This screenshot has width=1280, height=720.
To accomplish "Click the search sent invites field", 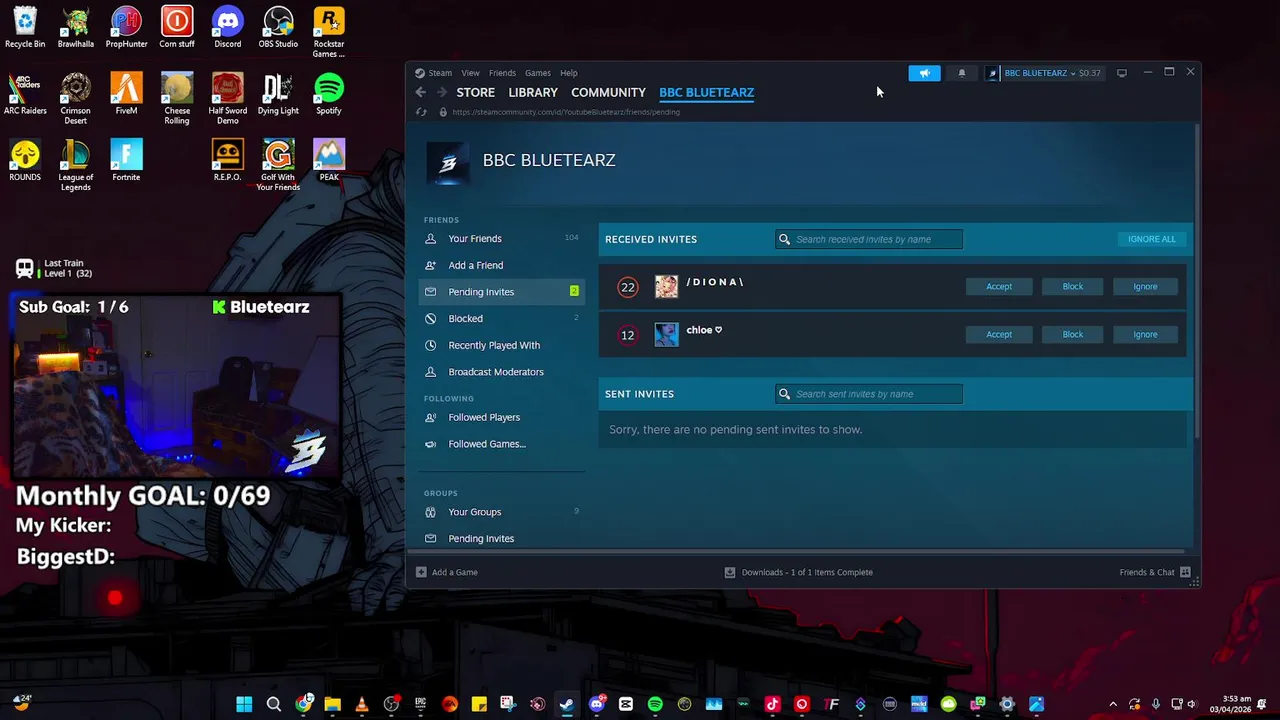I will (869, 394).
